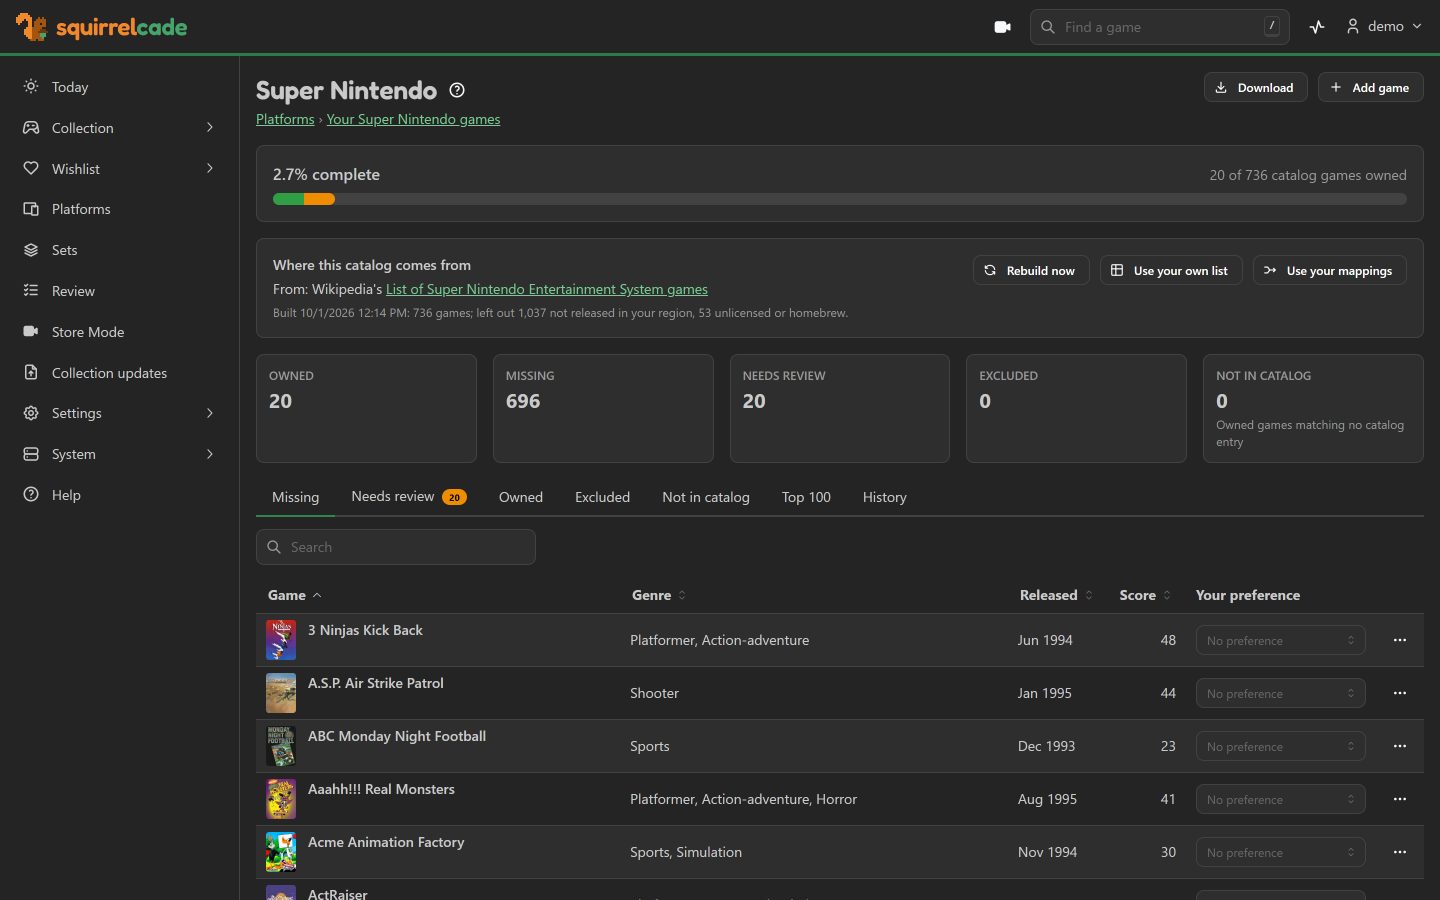The width and height of the screenshot is (1440, 900).
Task: Open the History tab
Action: pyautogui.click(x=885, y=497)
